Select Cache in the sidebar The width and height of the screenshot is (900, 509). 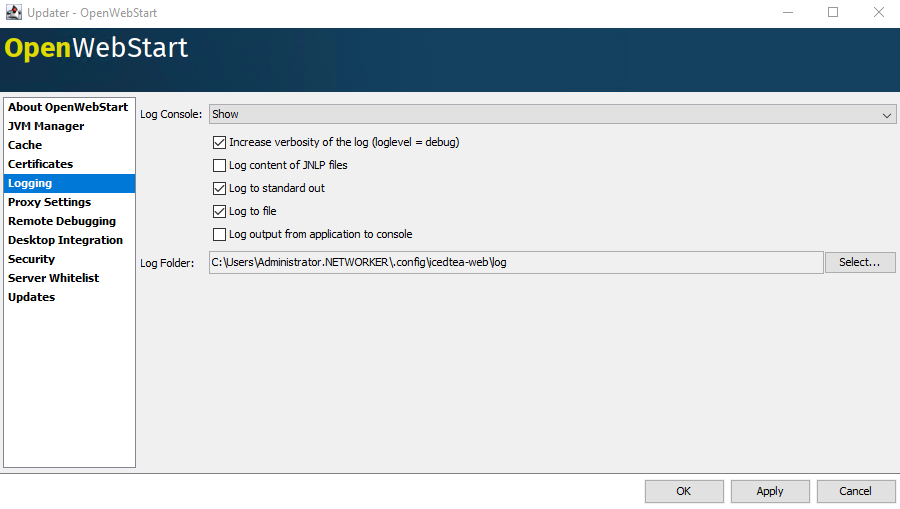click(25, 145)
